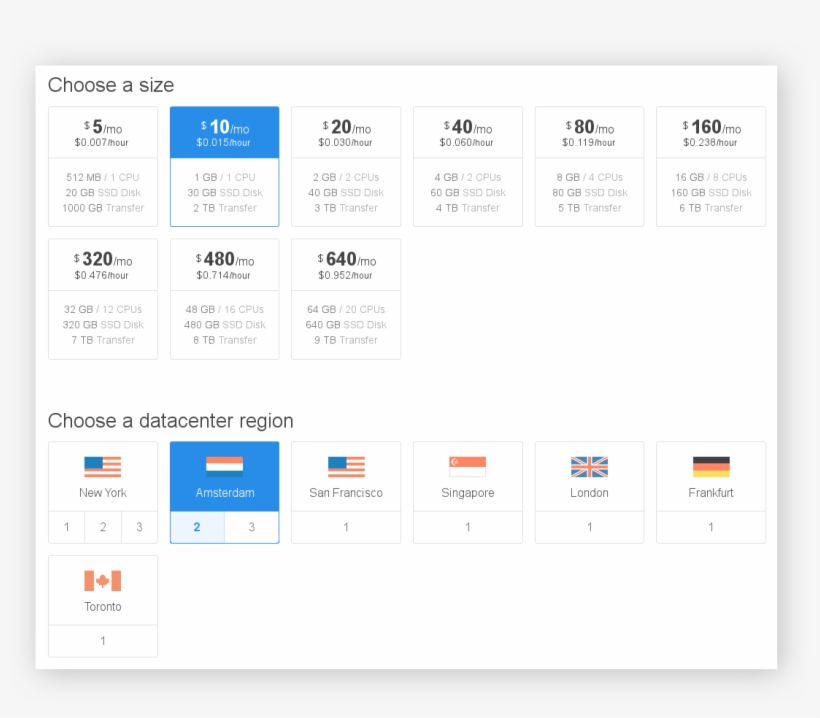The width and height of the screenshot is (820, 718).
Task: Select the $320/mo 32 GB plan
Action: 103,298
